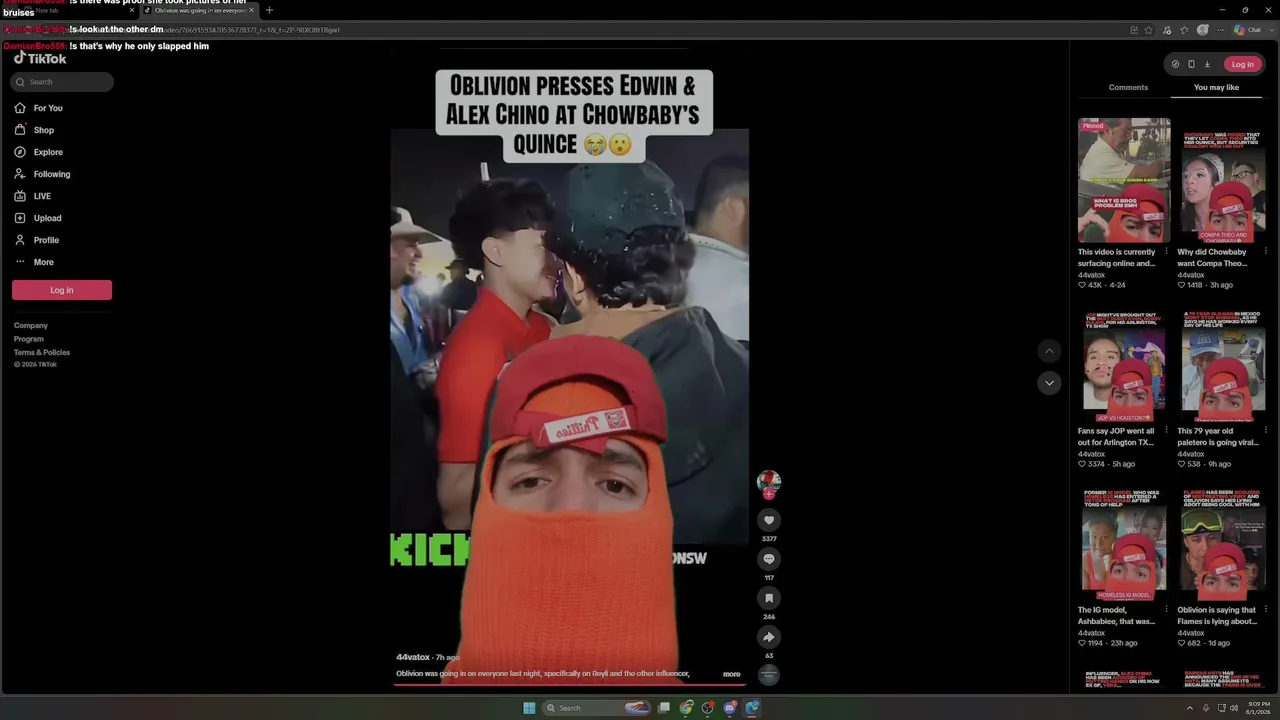Screen dimensions: 1280x720
Task: Add this page to browser favorites
Action: [x=1149, y=30]
